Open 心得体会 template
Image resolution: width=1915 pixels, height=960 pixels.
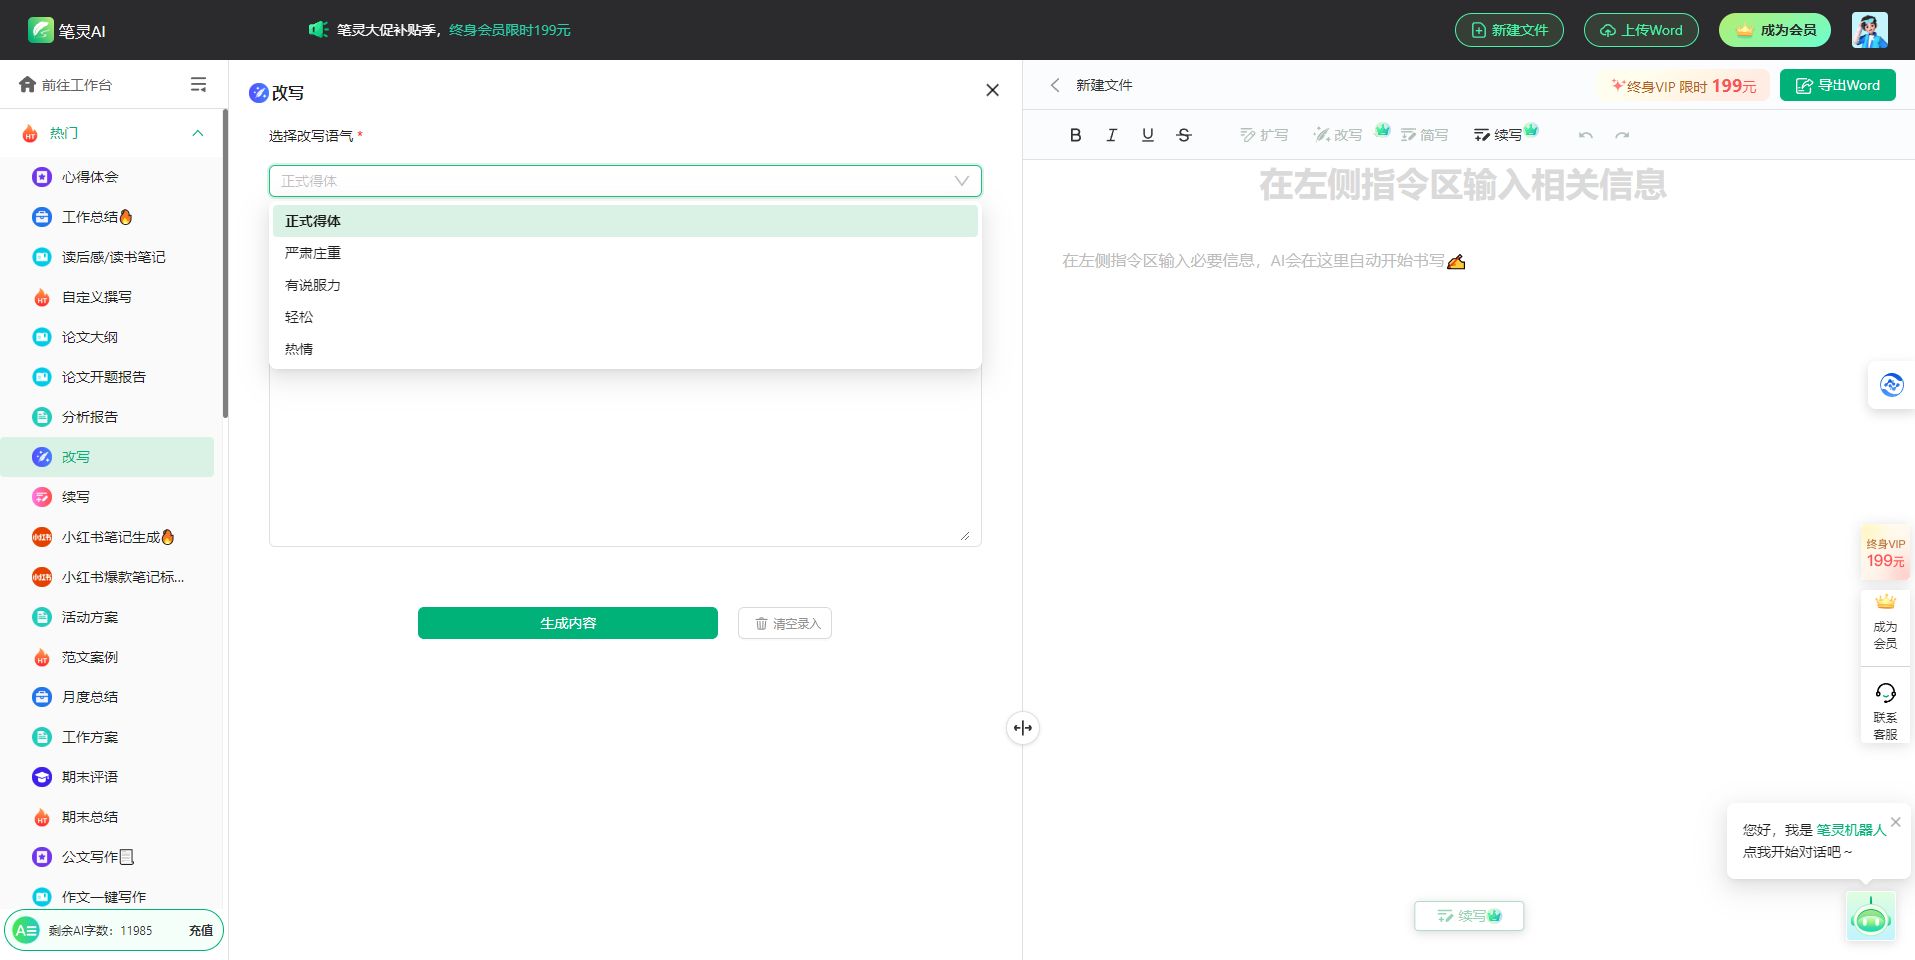pos(107,177)
